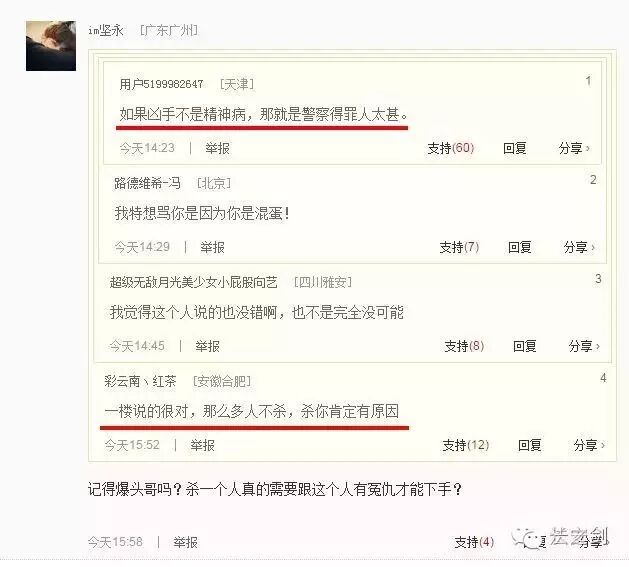
Task: Report the 14:23 comment with 举报
Action: tap(217, 148)
